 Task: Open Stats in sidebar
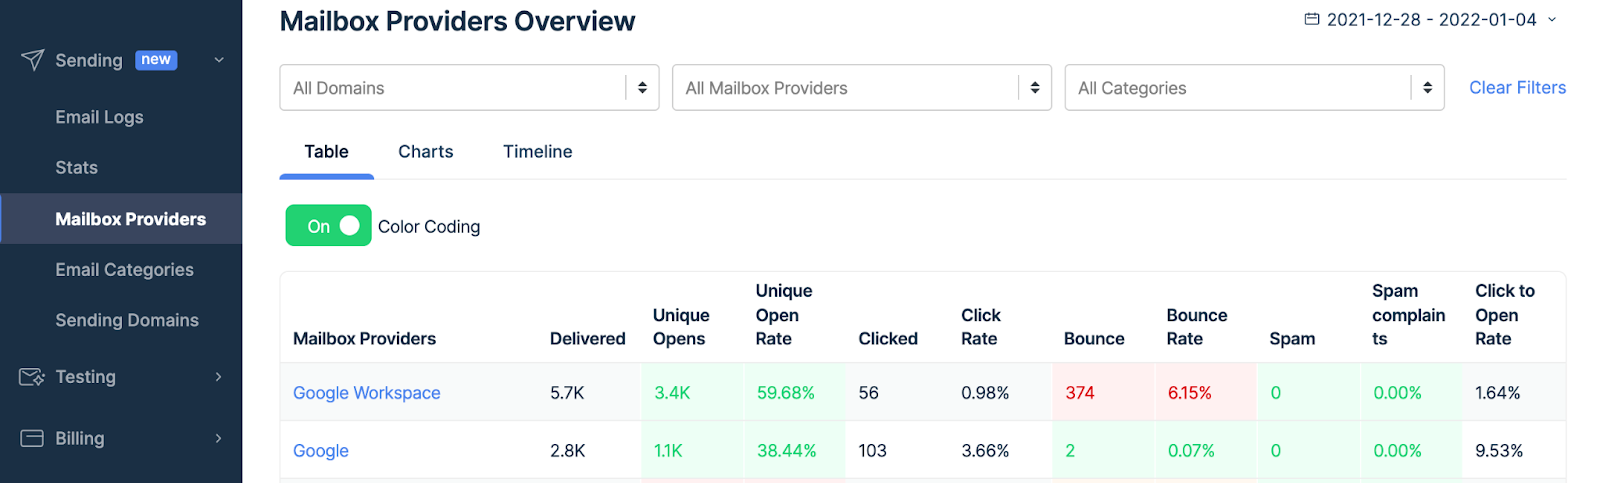pos(76,168)
